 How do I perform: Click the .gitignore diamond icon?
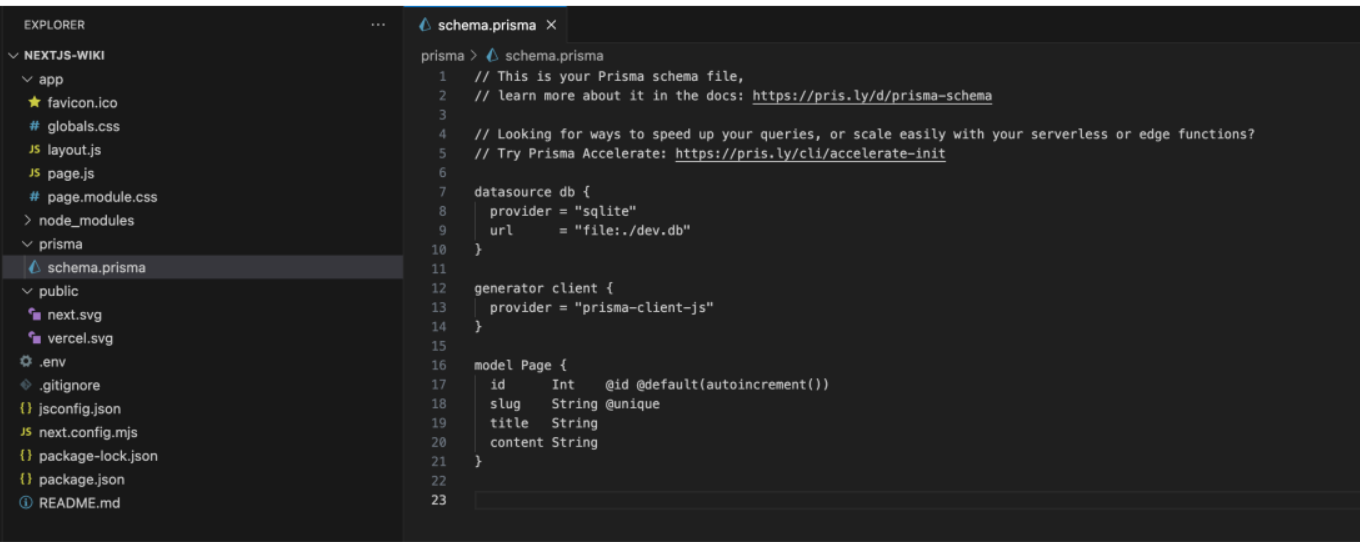26,385
